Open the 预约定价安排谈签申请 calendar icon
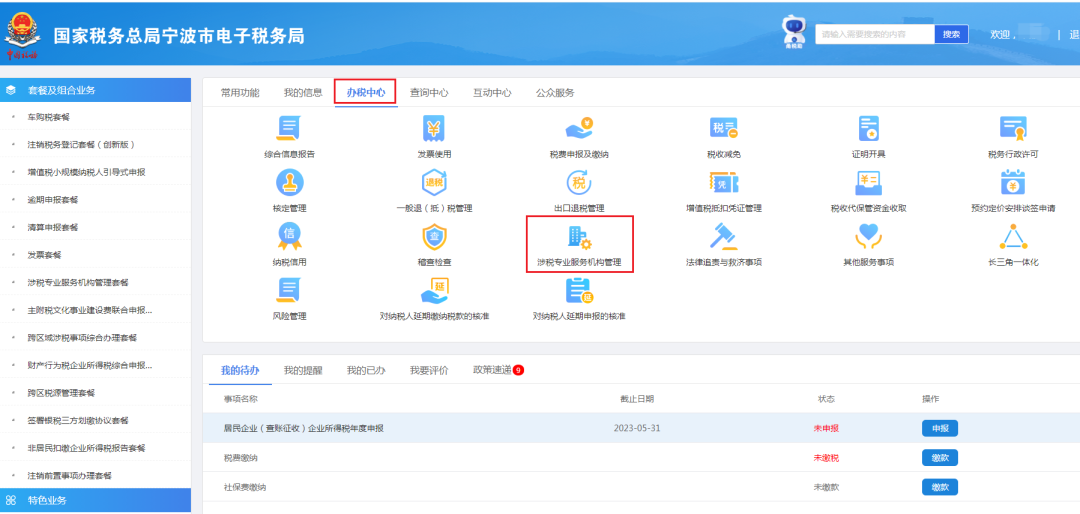Viewport: 1080px width, 514px height. (1012, 183)
